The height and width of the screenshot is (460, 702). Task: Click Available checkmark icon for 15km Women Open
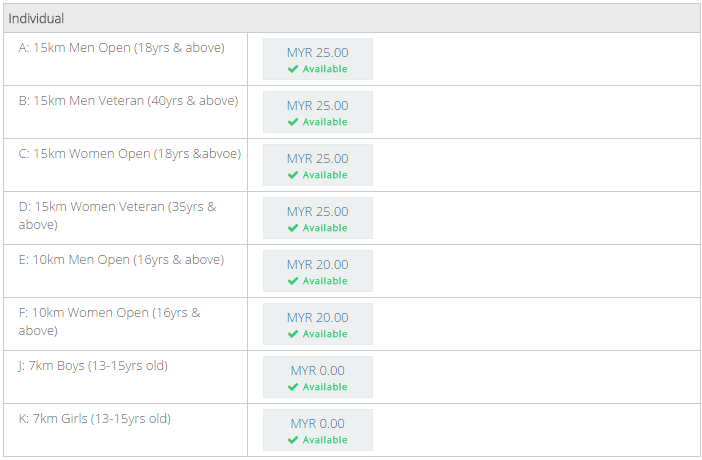293,175
